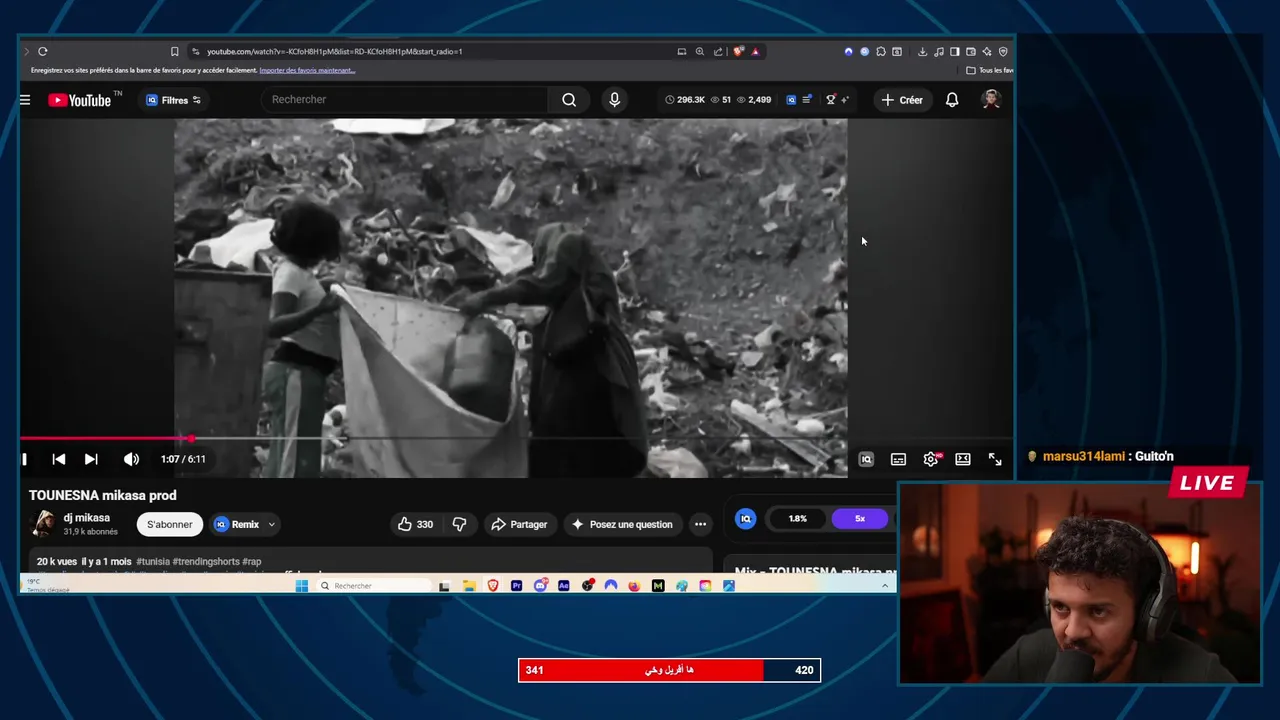Toggle subtitles on the player
The height and width of the screenshot is (720, 1280).
point(898,459)
